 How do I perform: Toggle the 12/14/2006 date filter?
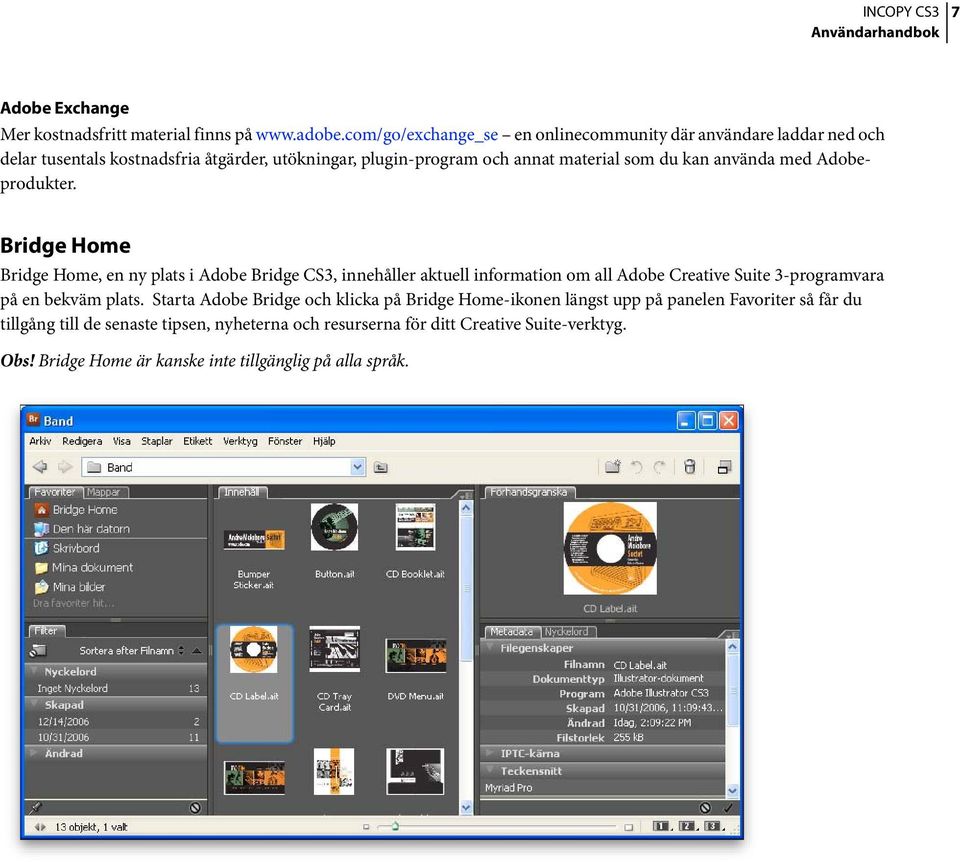tap(116, 722)
